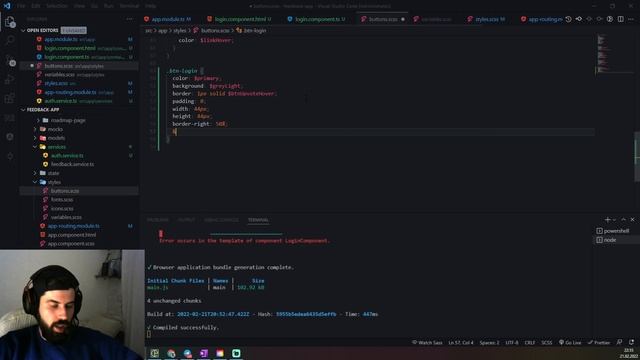Split the editor to the right

tap(620, 19)
